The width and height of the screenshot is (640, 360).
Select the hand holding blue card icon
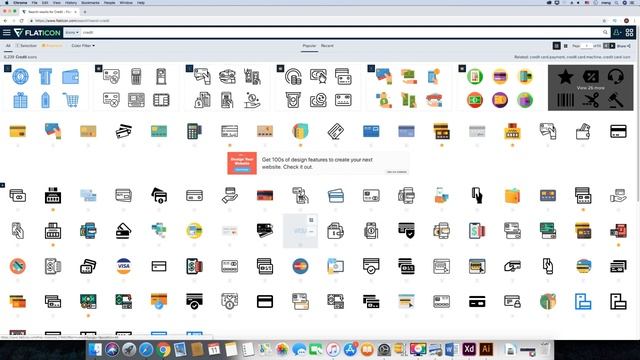coord(53,131)
